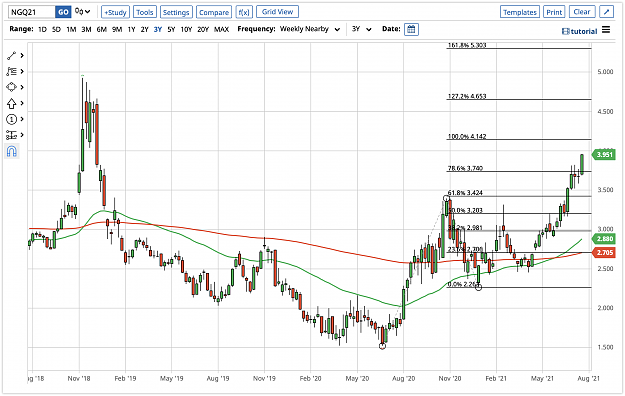The image size is (625, 396).
Task: Open chart Settings
Action: point(176,12)
